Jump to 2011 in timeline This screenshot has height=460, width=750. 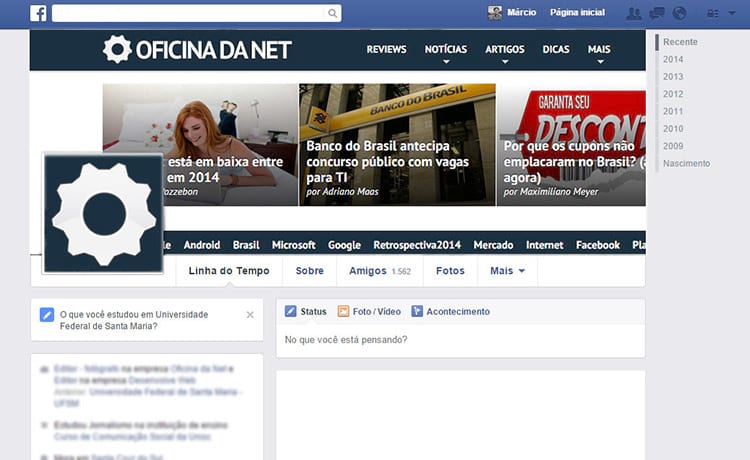pos(673,111)
